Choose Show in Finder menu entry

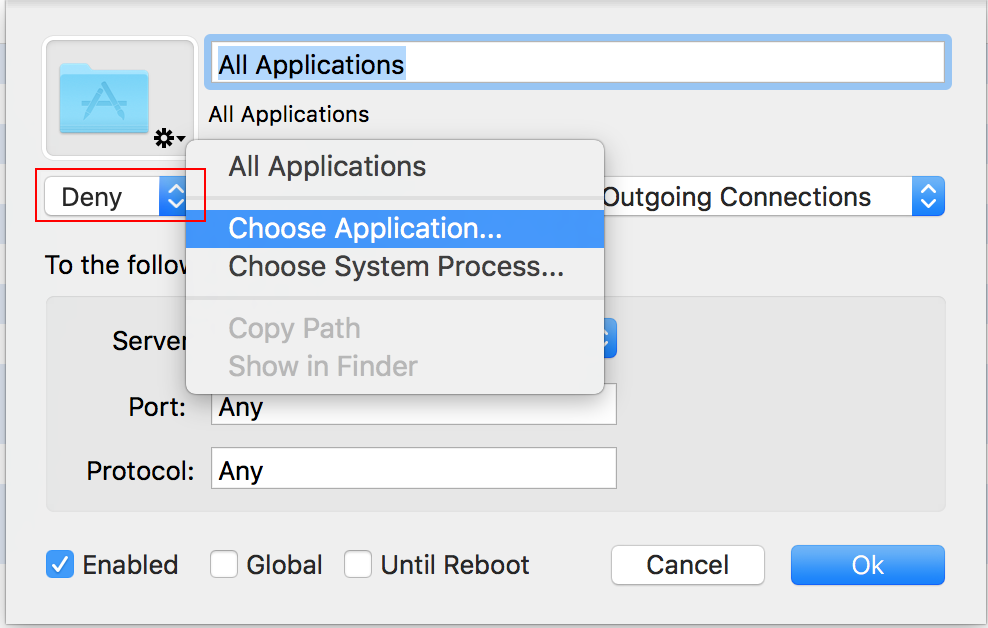click(x=323, y=366)
